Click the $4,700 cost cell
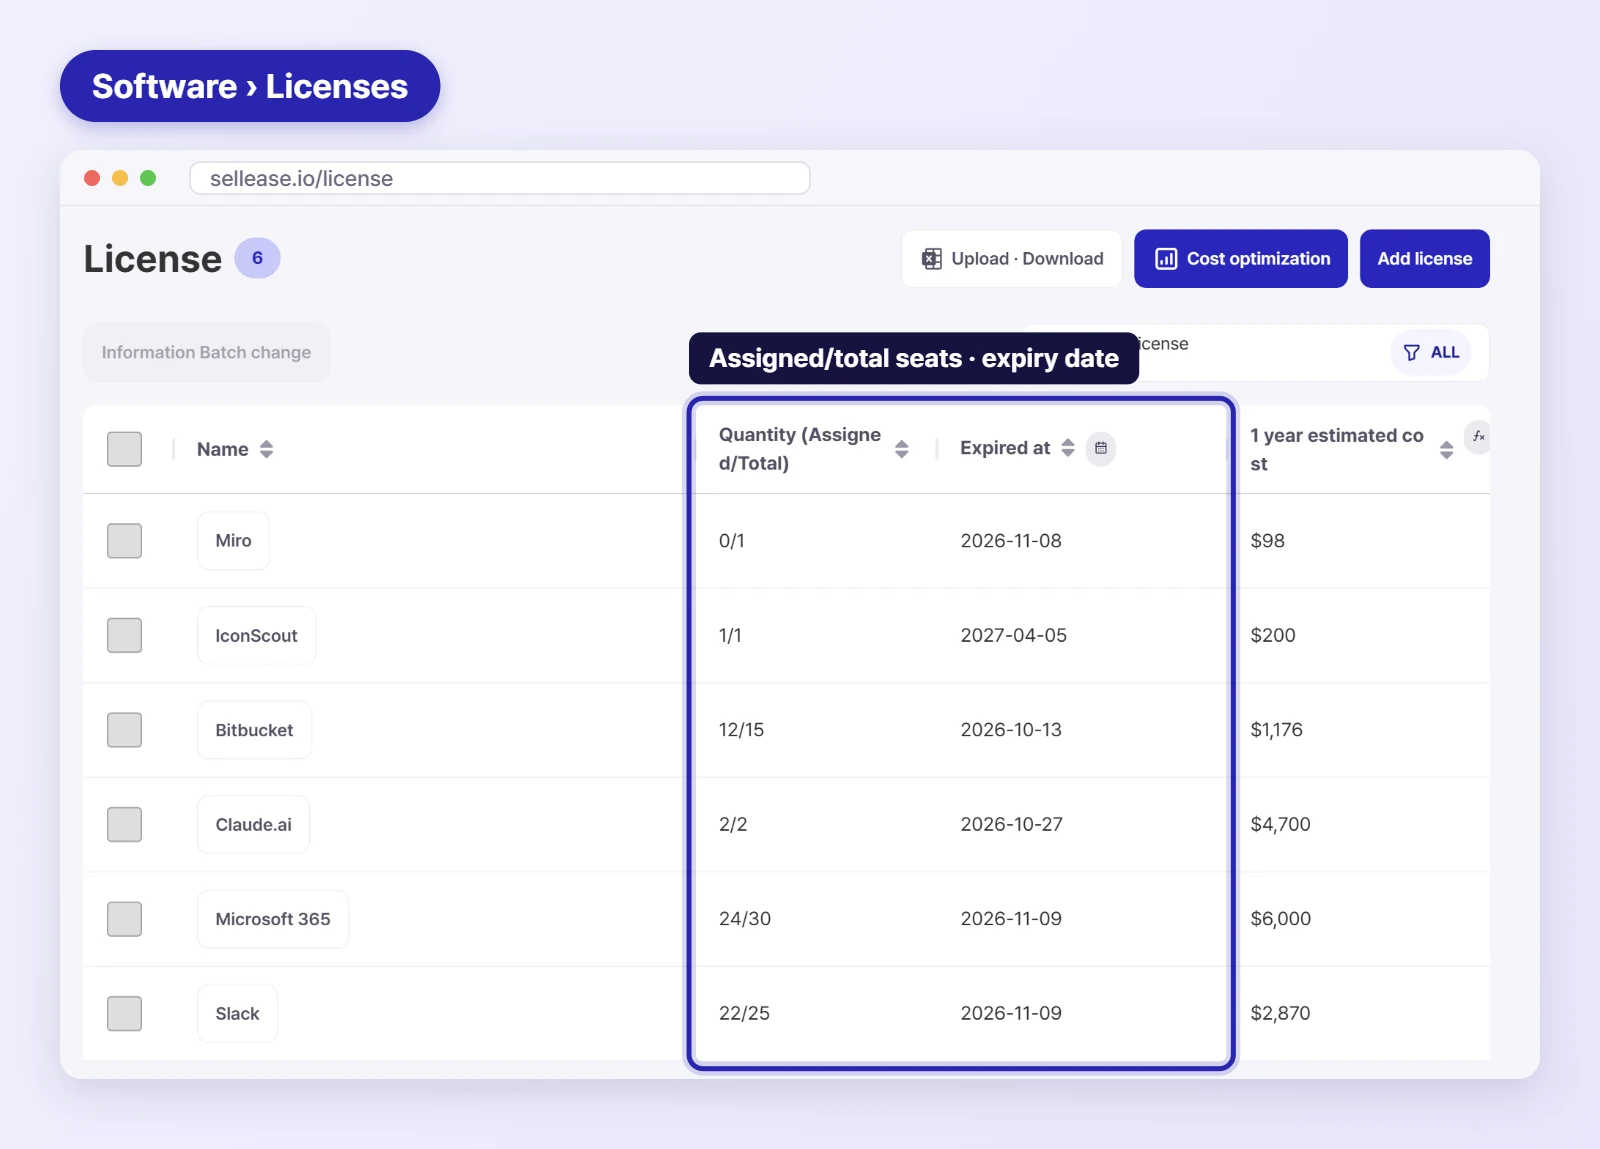The height and width of the screenshot is (1149, 1600). tap(1280, 824)
